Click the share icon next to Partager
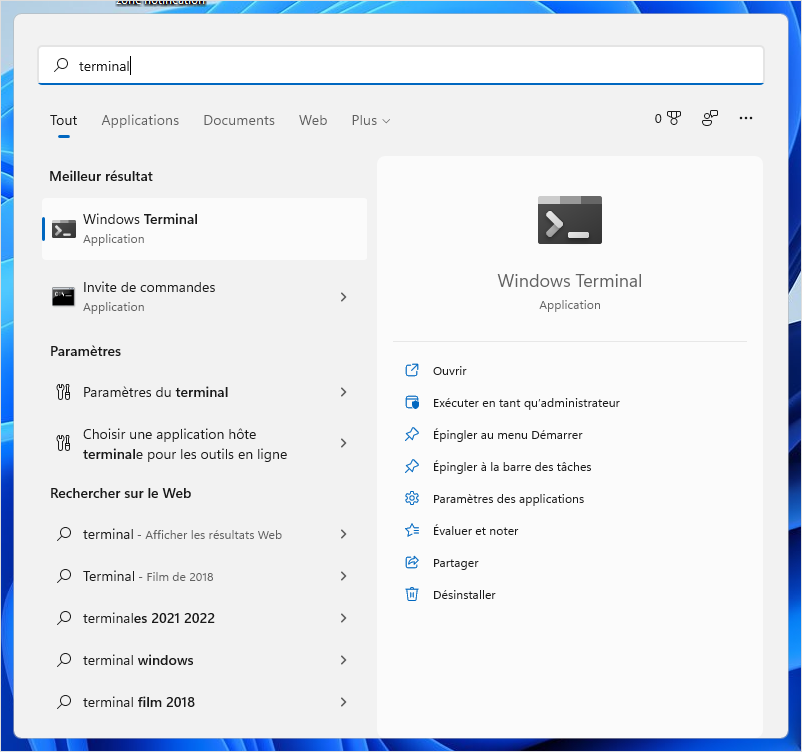The width and height of the screenshot is (802, 752). 412,562
